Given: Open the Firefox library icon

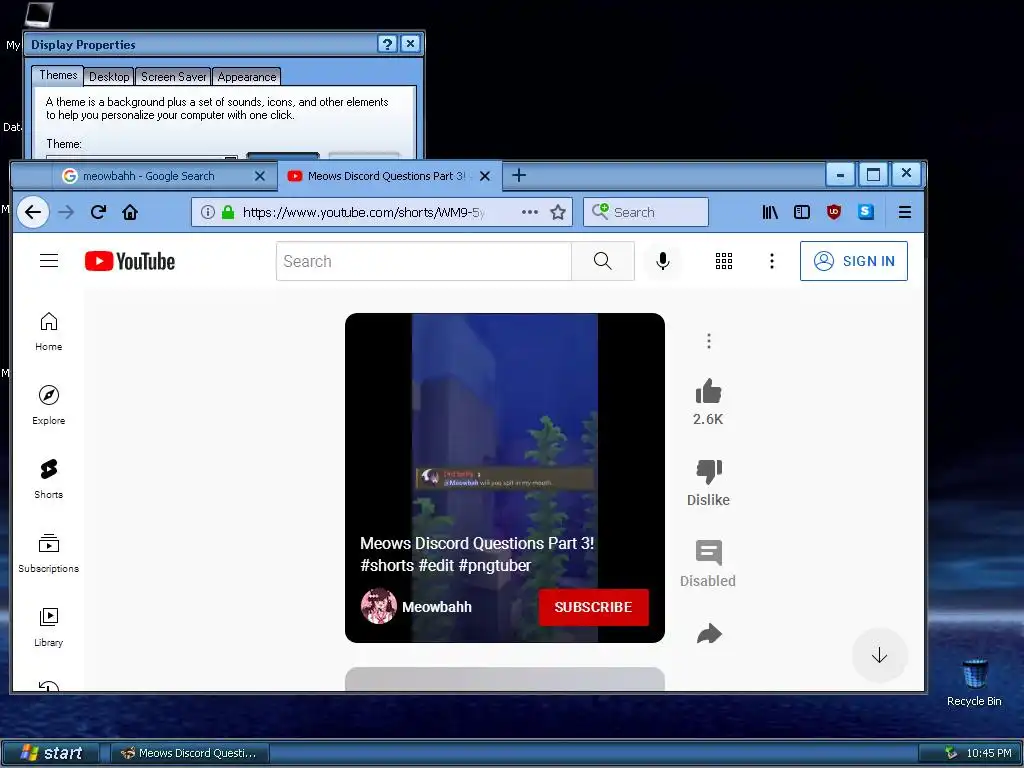Looking at the screenshot, I should [x=770, y=212].
